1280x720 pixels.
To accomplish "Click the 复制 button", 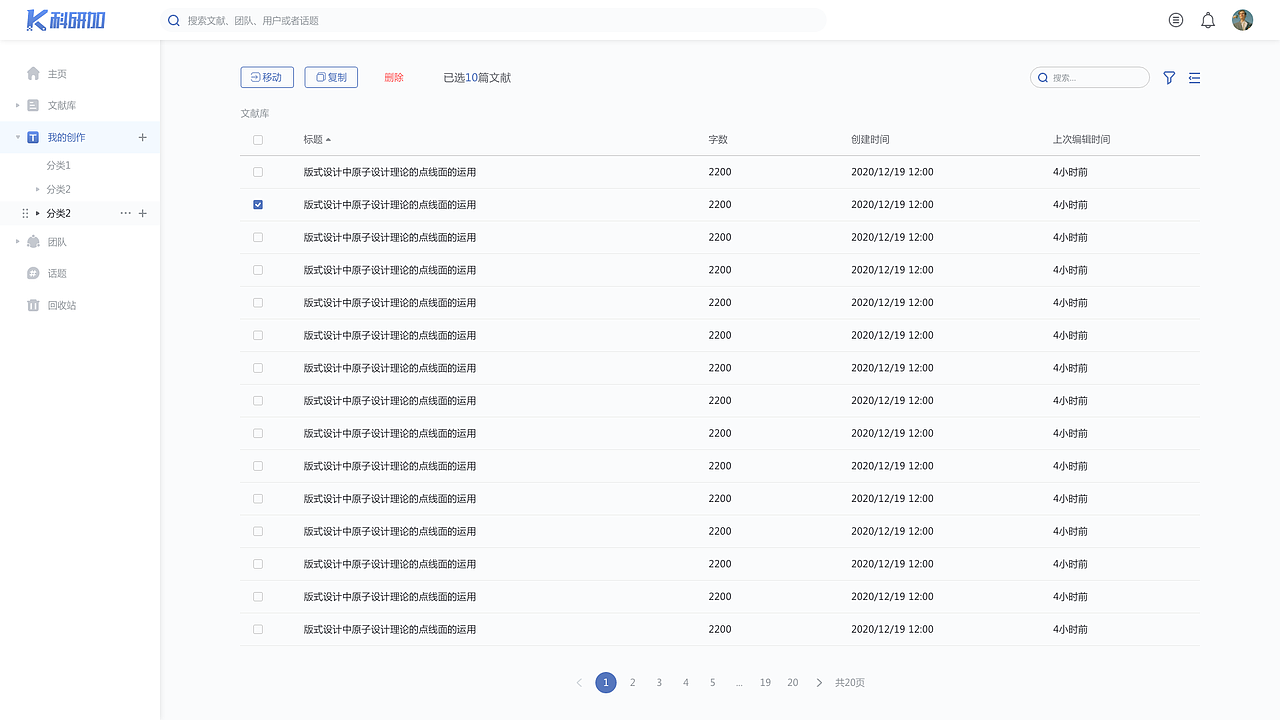I will coord(331,77).
